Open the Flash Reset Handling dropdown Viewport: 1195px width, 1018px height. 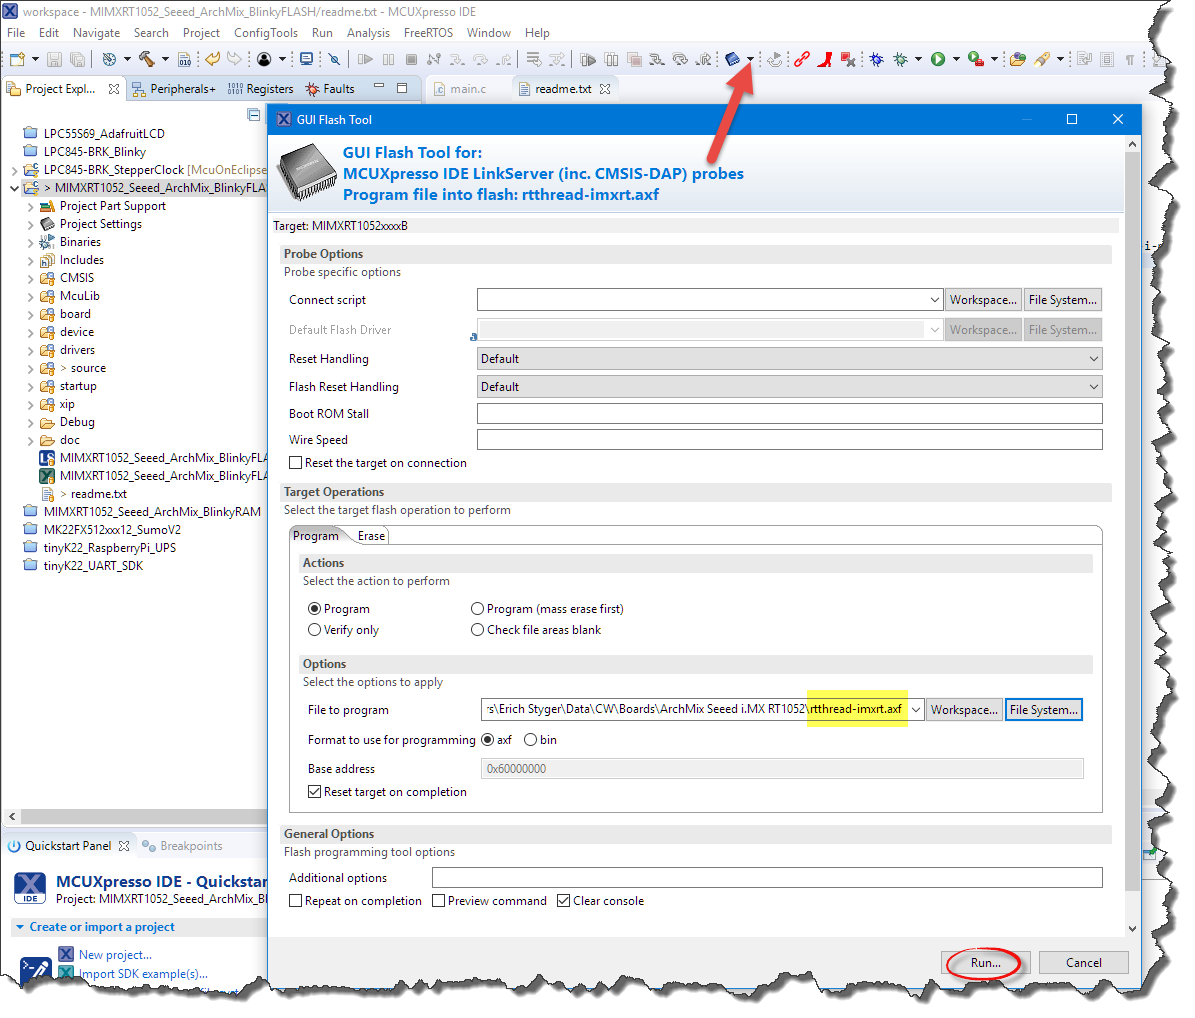pyautogui.click(x=789, y=387)
